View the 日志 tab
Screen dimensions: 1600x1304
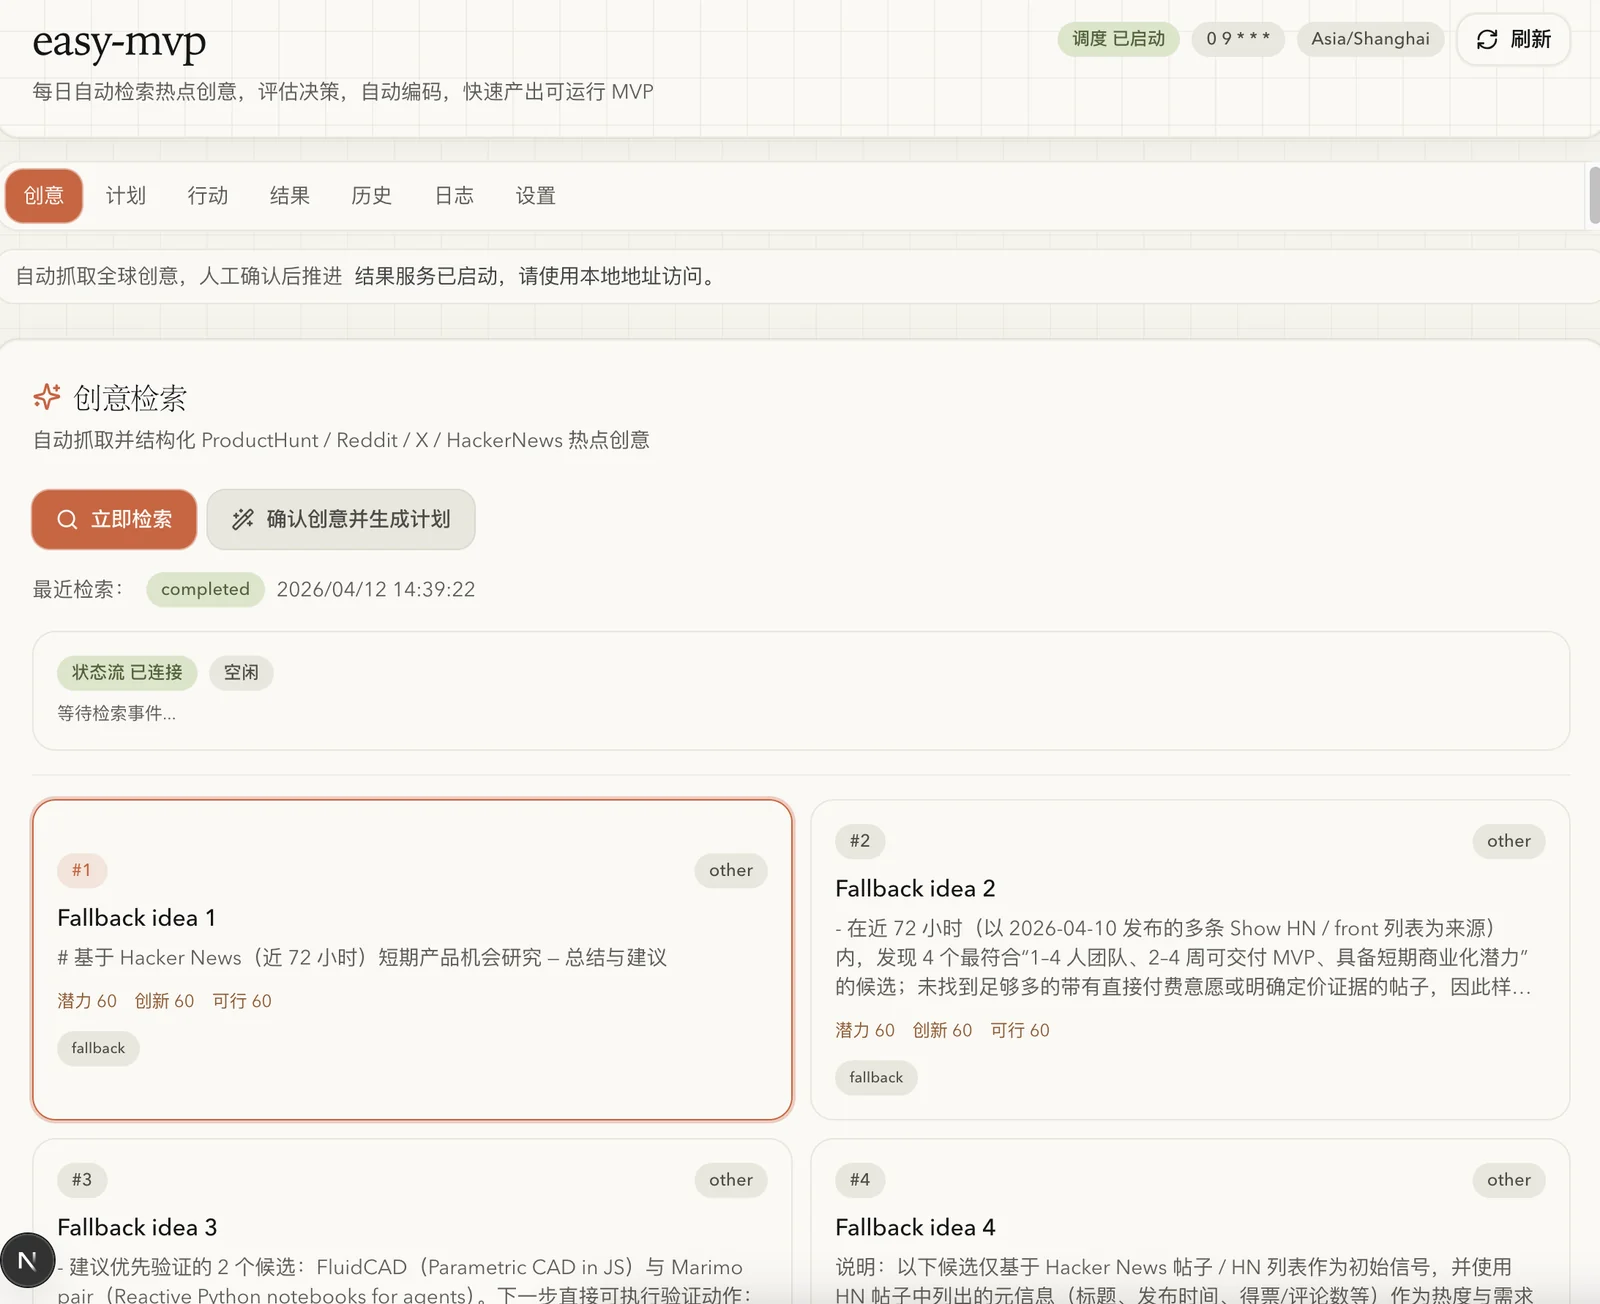[x=454, y=196]
